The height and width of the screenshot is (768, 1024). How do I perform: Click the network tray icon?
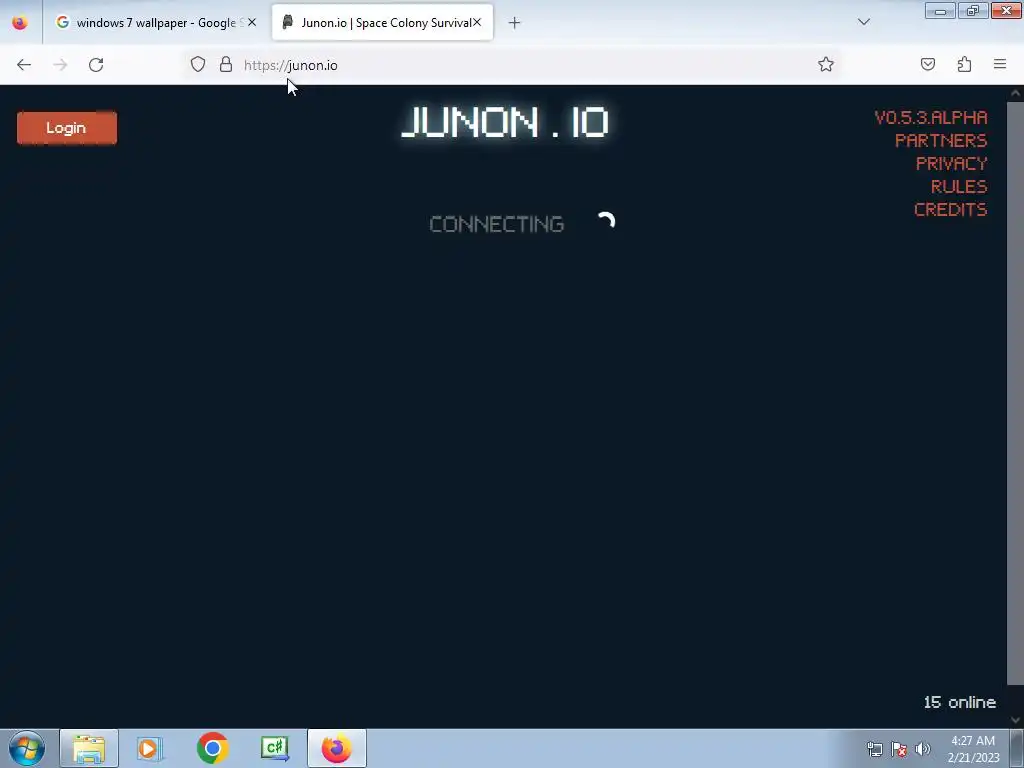pos(874,749)
